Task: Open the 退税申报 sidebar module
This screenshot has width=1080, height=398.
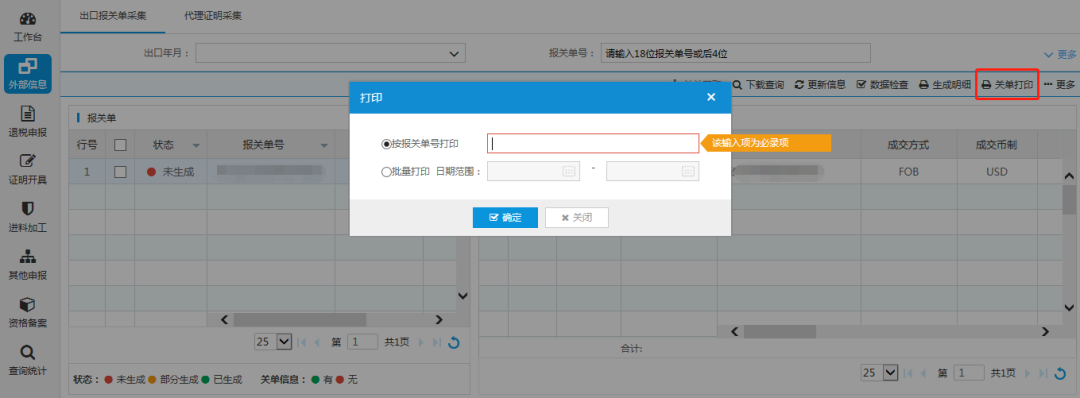Action: [x=28, y=122]
